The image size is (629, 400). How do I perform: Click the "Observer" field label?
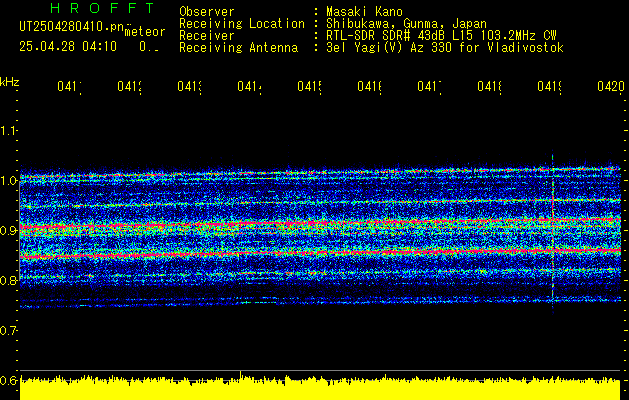[207, 12]
